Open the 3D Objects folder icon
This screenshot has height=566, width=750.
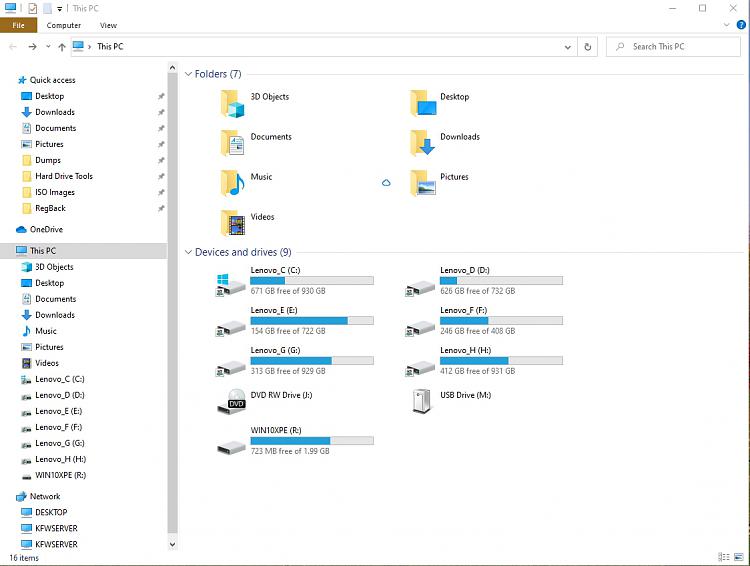232,104
